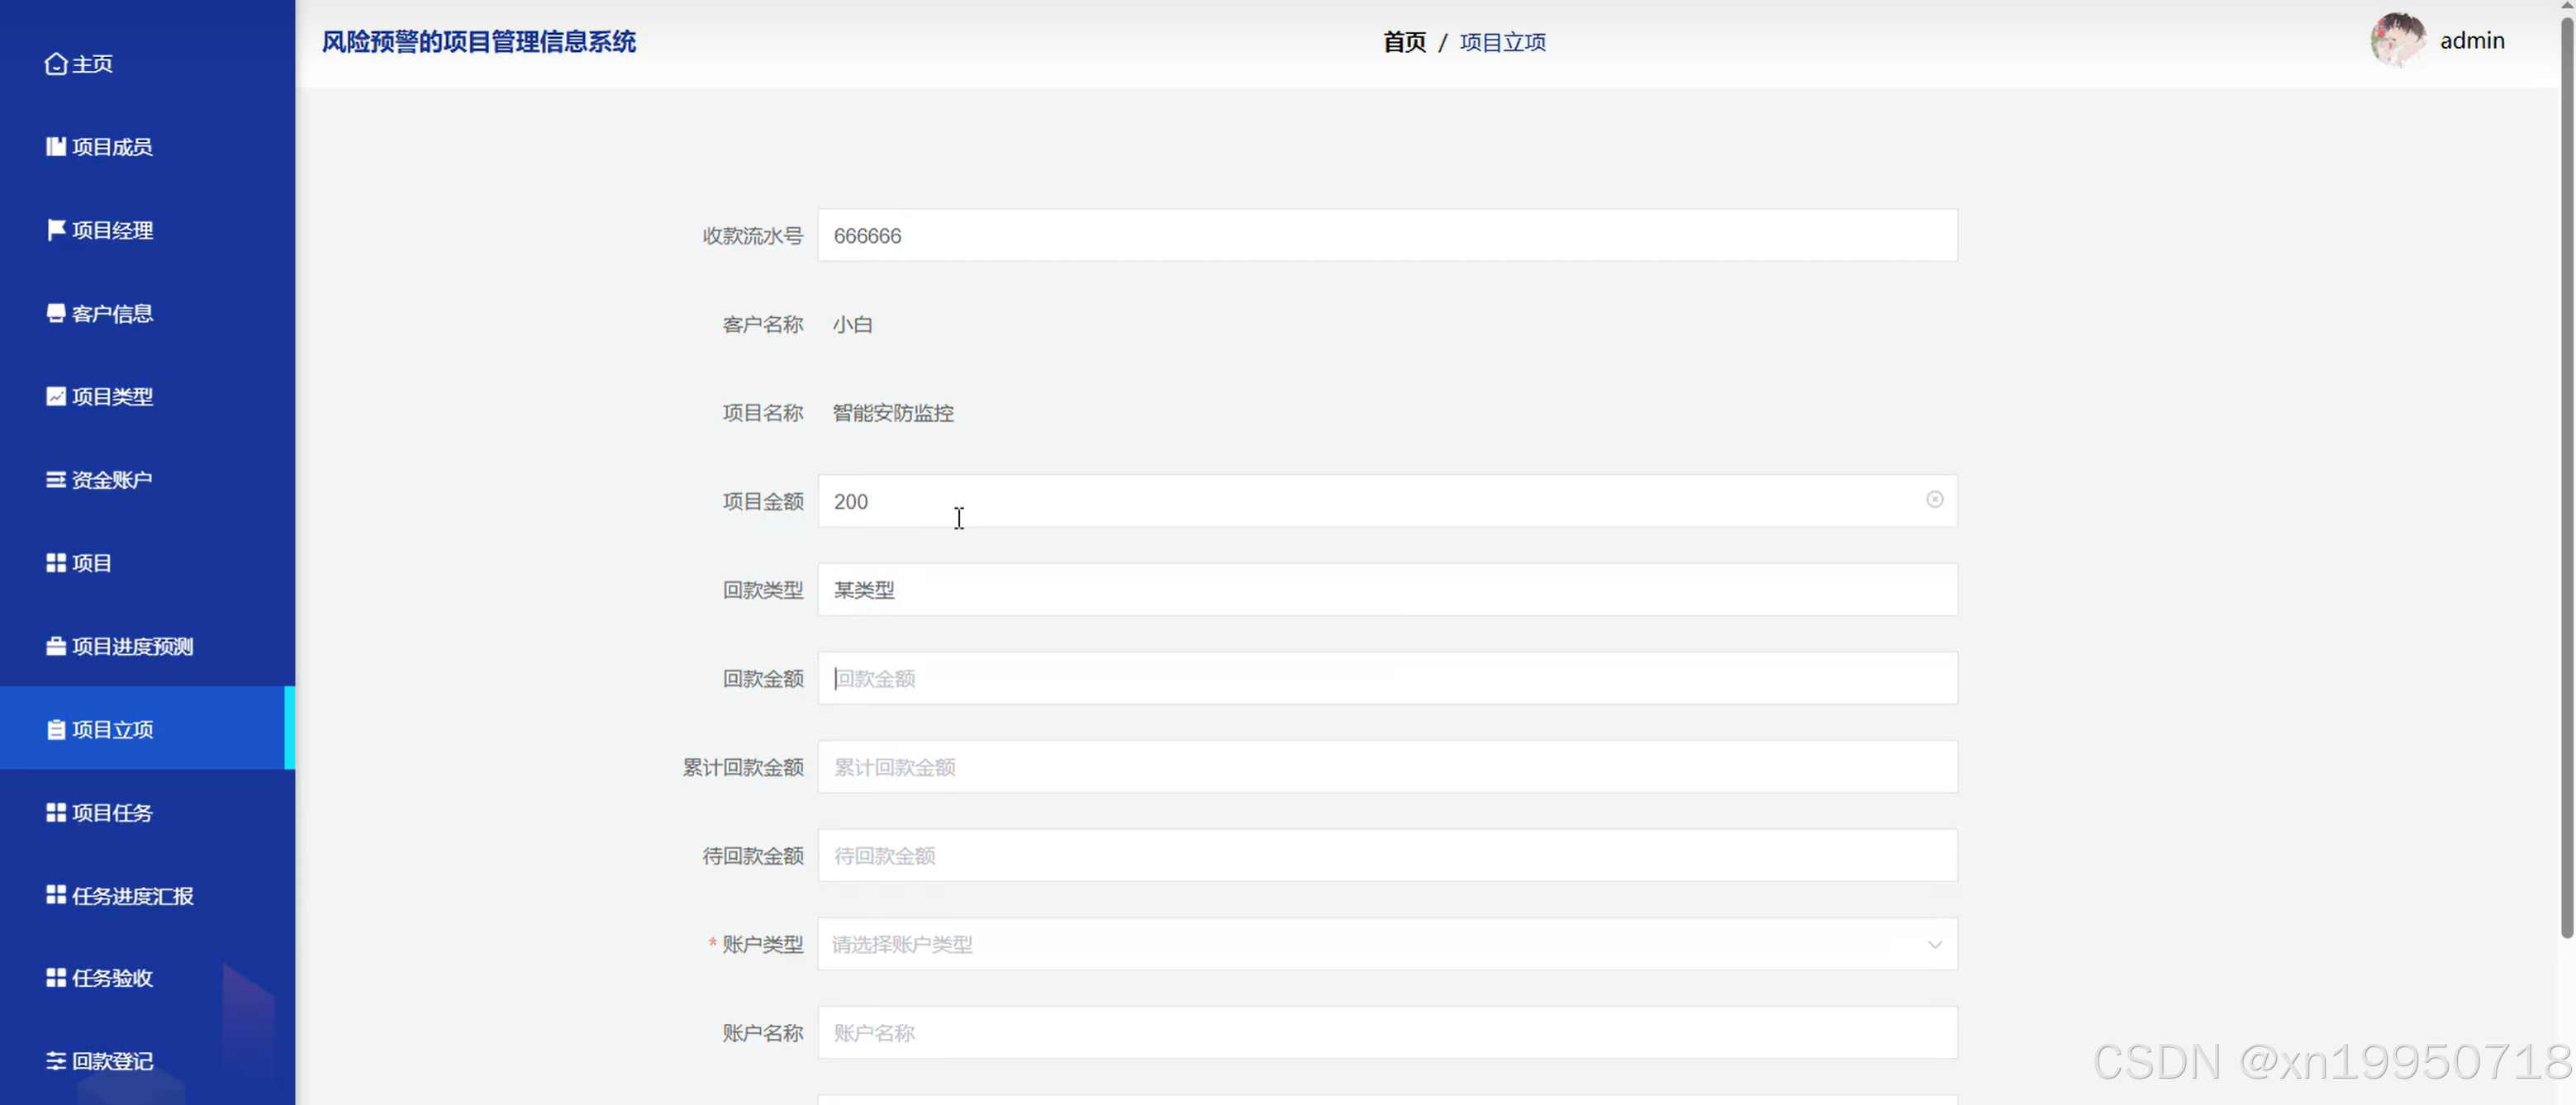The width and height of the screenshot is (2576, 1105).
Task: Open the 主页 menu item
Action: 147,64
